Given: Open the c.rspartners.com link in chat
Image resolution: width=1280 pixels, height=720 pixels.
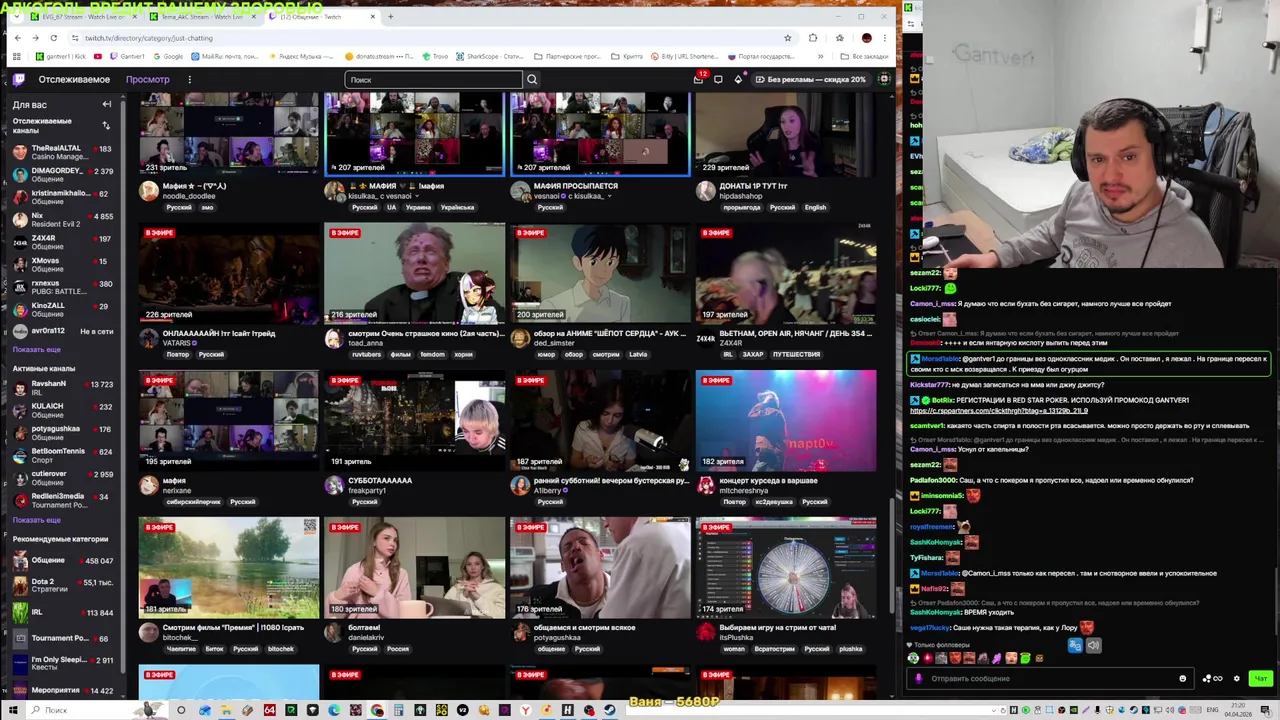Looking at the screenshot, I should 999,411.
